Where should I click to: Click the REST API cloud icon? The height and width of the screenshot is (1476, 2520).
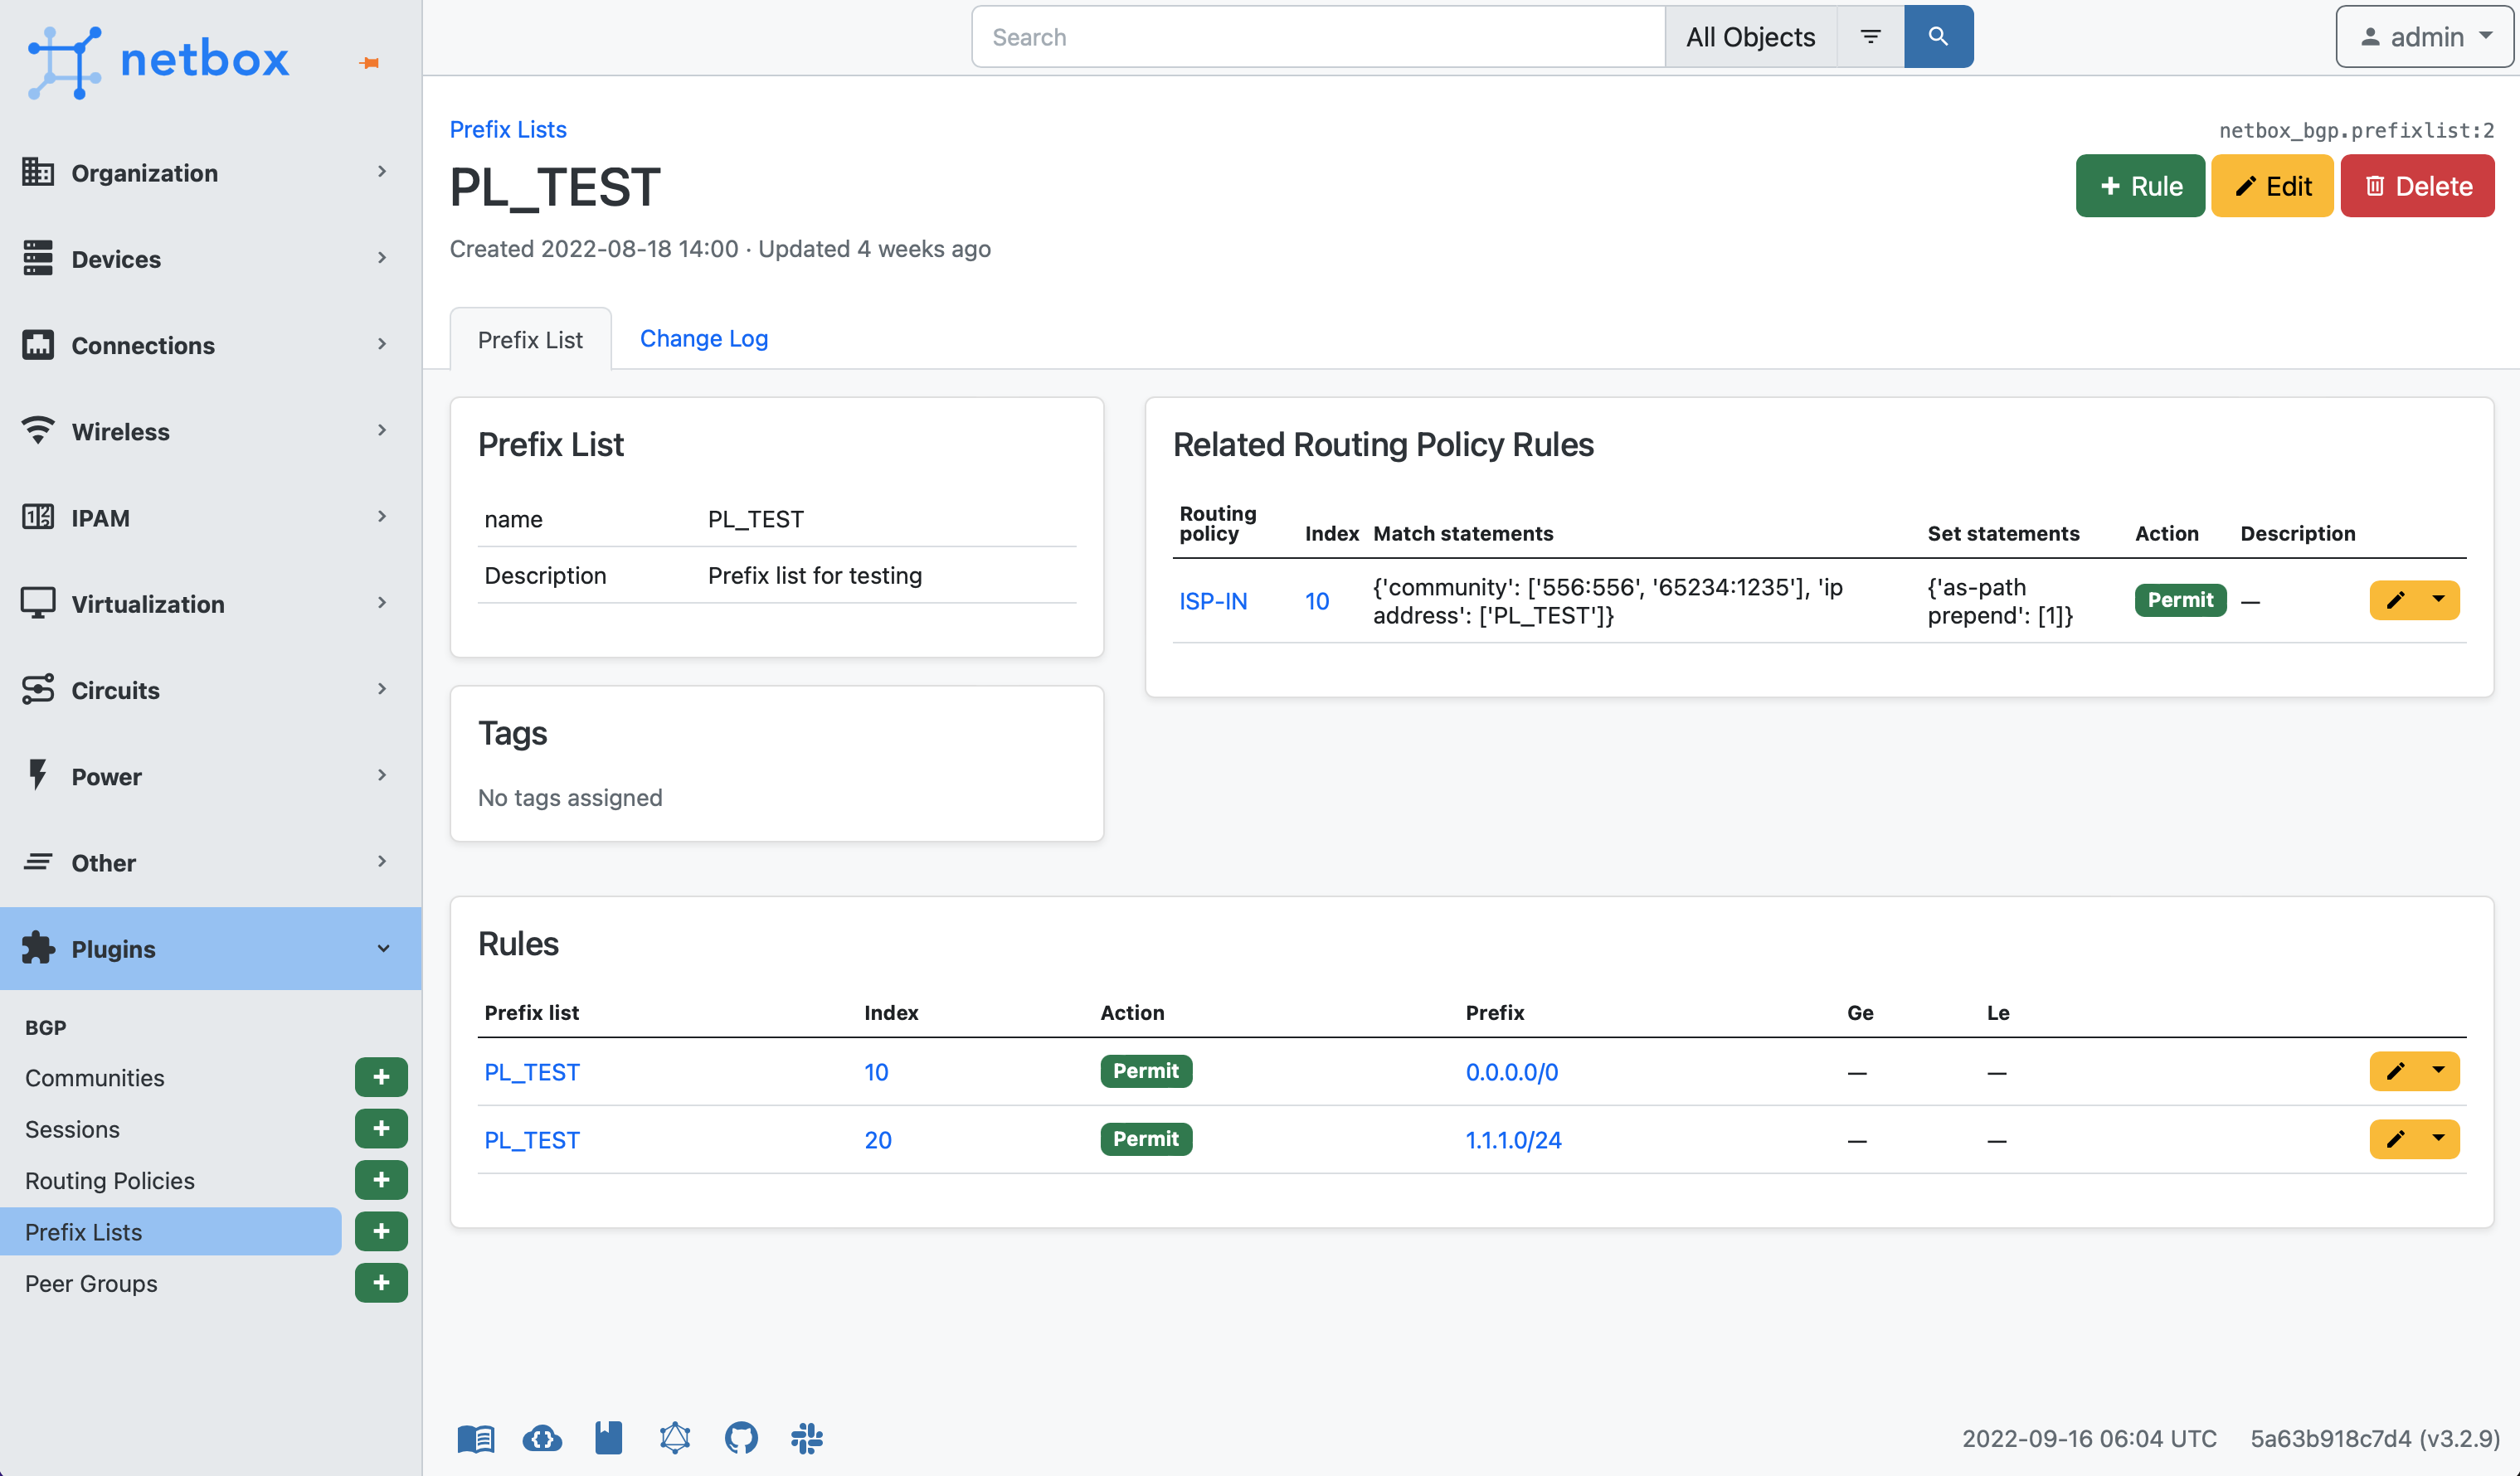pyautogui.click(x=542, y=1438)
